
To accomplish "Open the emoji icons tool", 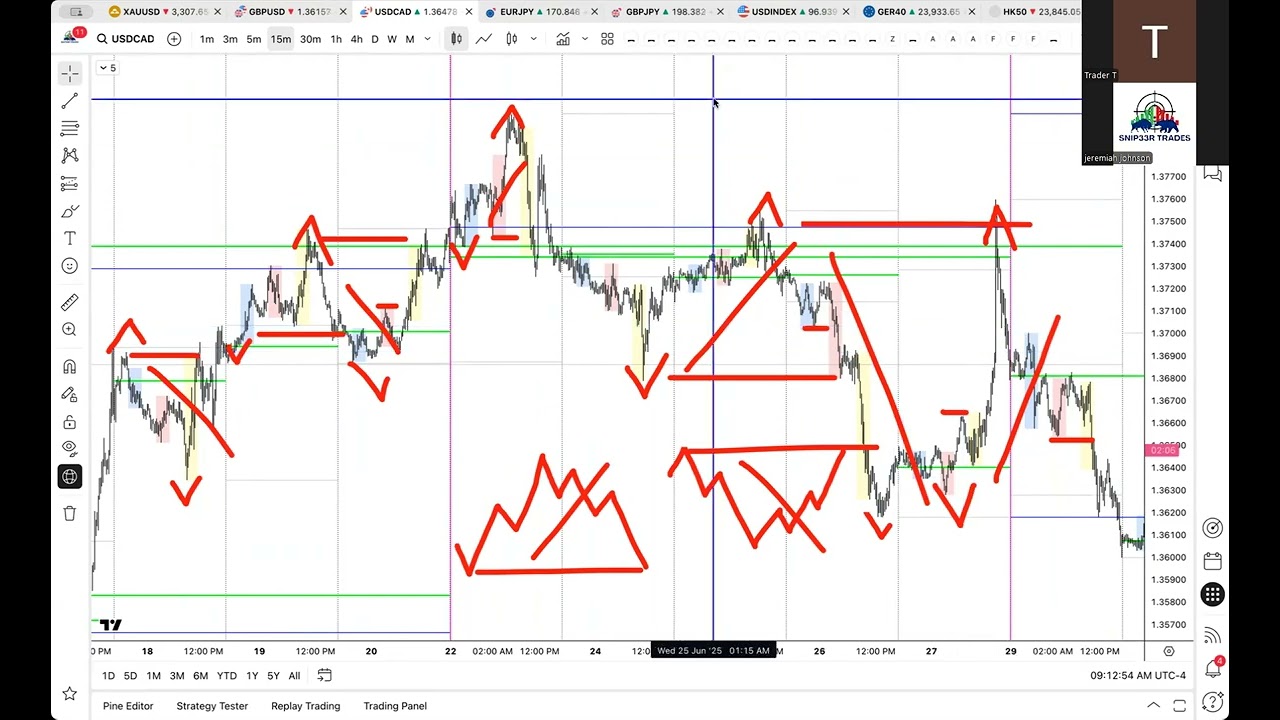I will [x=69, y=266].
